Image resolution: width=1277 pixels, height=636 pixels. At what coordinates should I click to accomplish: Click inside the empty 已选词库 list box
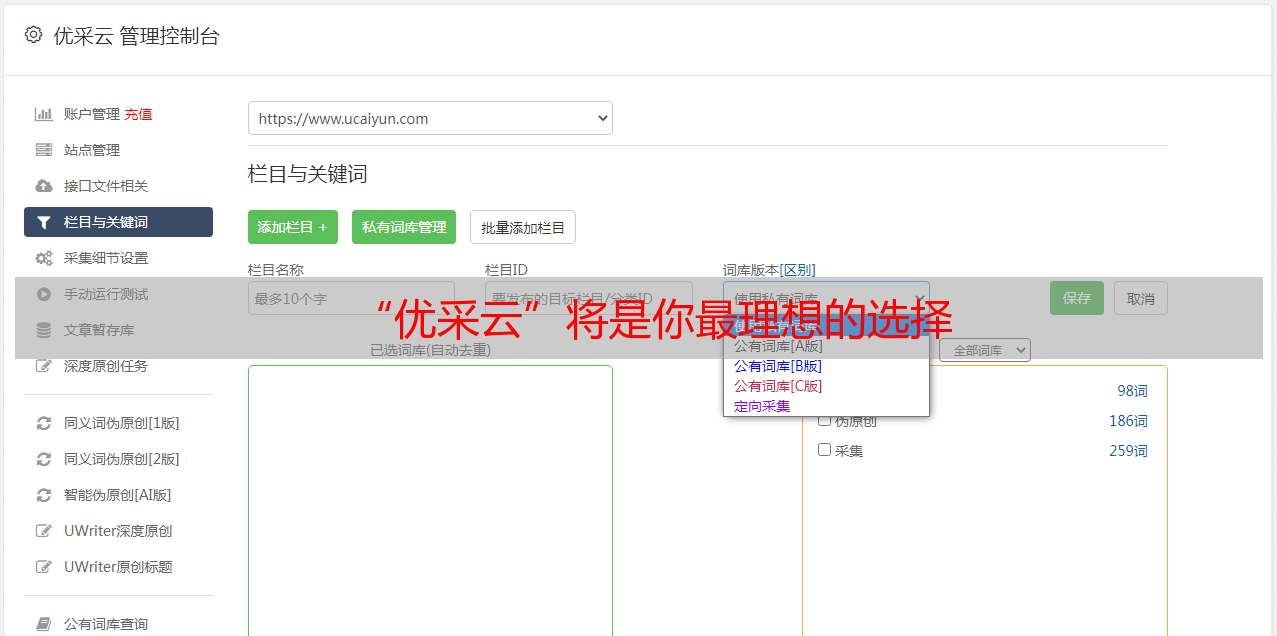tap(430, 500)
